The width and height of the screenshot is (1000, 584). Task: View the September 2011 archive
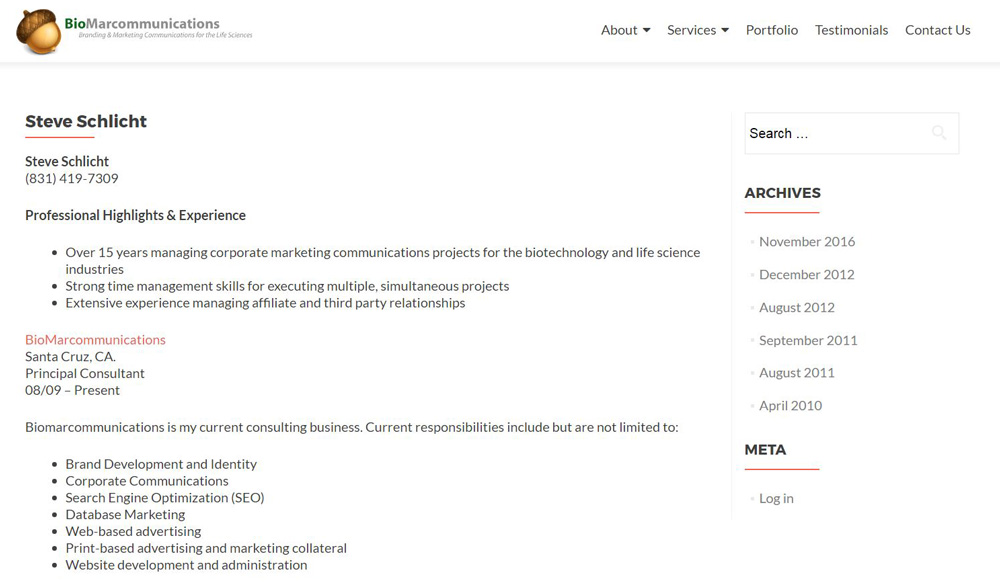pyautogui.click(x=808, y=340)
